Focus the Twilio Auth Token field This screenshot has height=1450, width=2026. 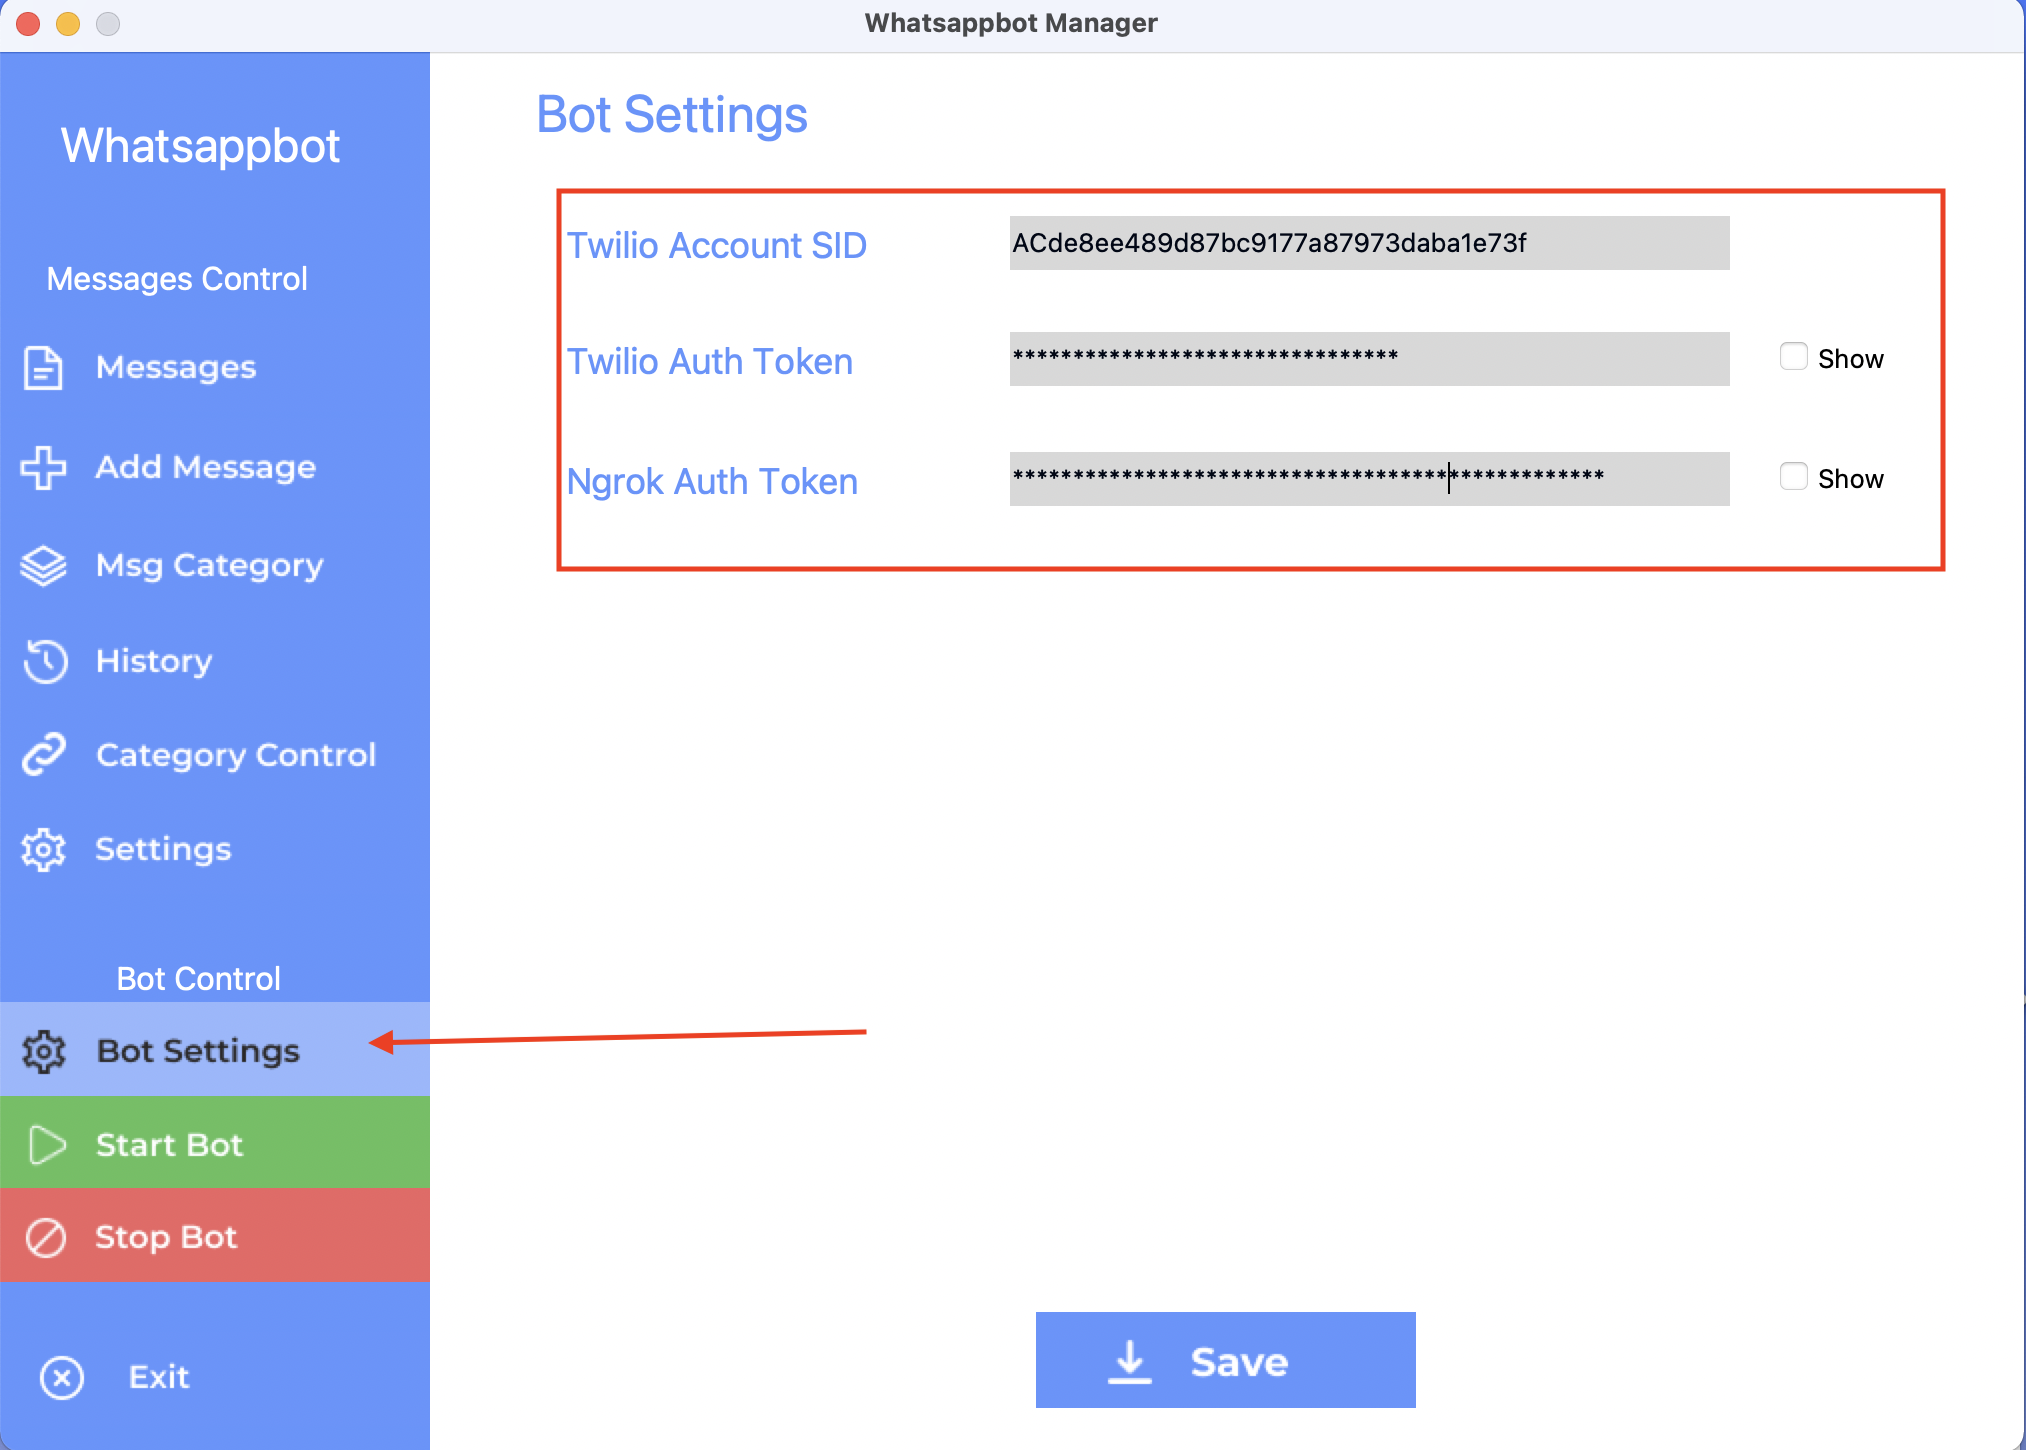pos(1369,359)
